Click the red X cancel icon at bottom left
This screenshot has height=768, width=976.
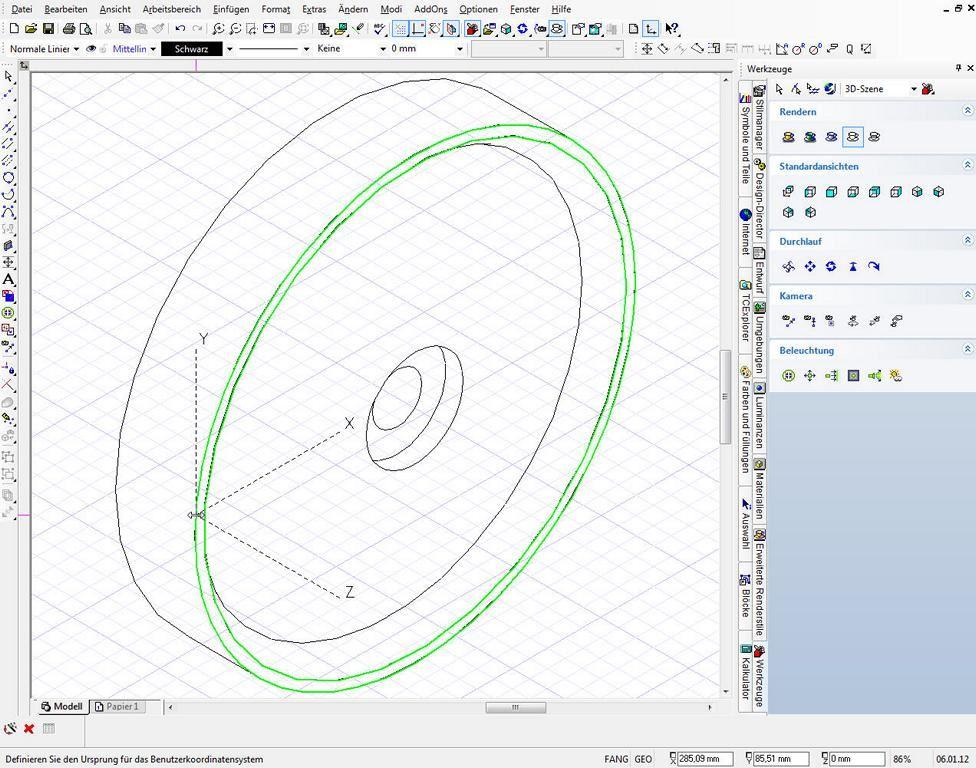pos(29,728)
